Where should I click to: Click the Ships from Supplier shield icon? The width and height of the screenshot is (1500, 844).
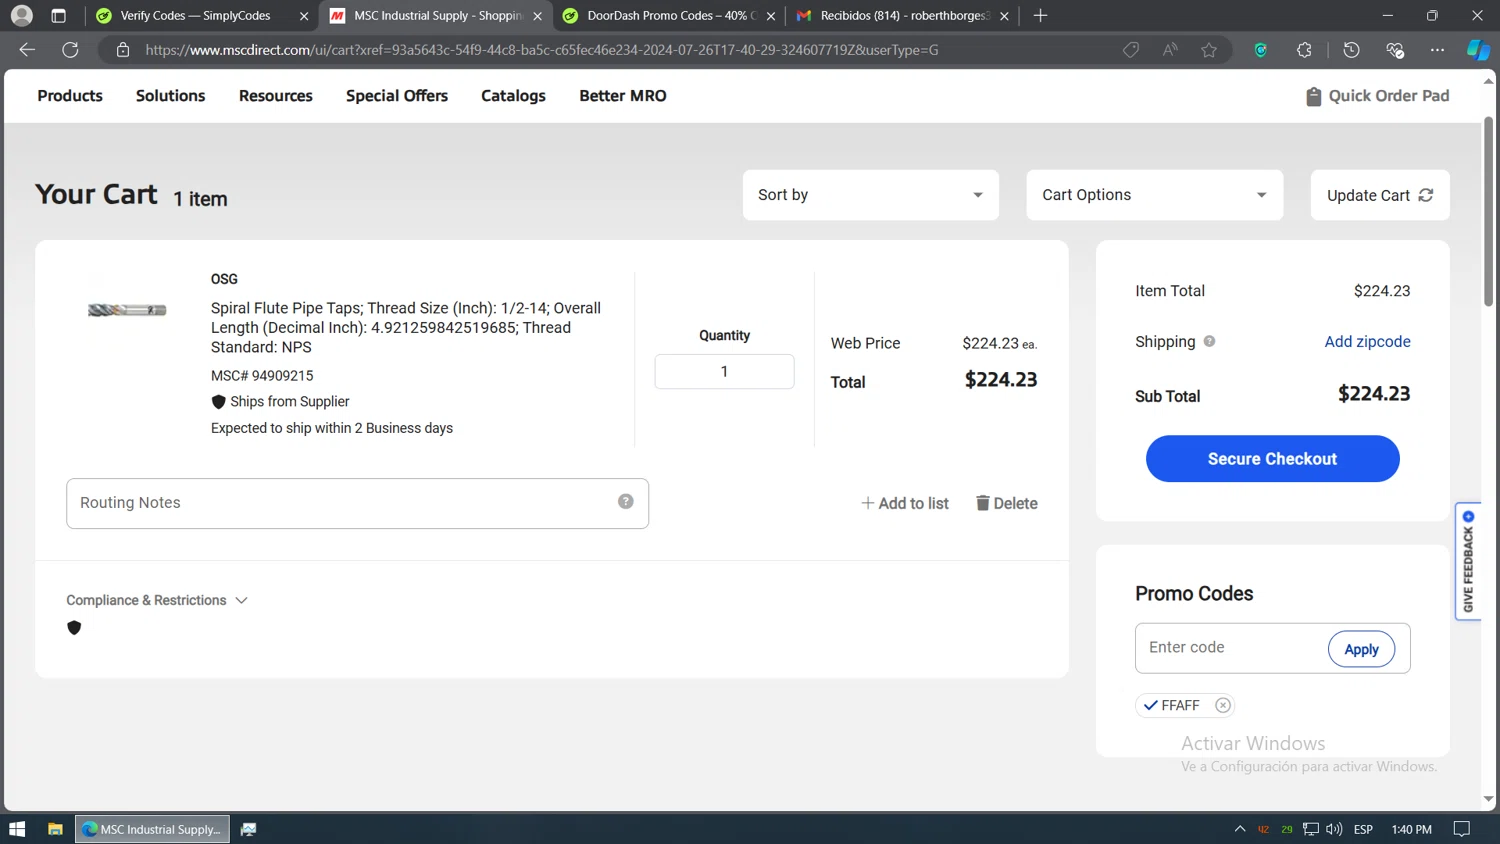[x=218, y=401]
